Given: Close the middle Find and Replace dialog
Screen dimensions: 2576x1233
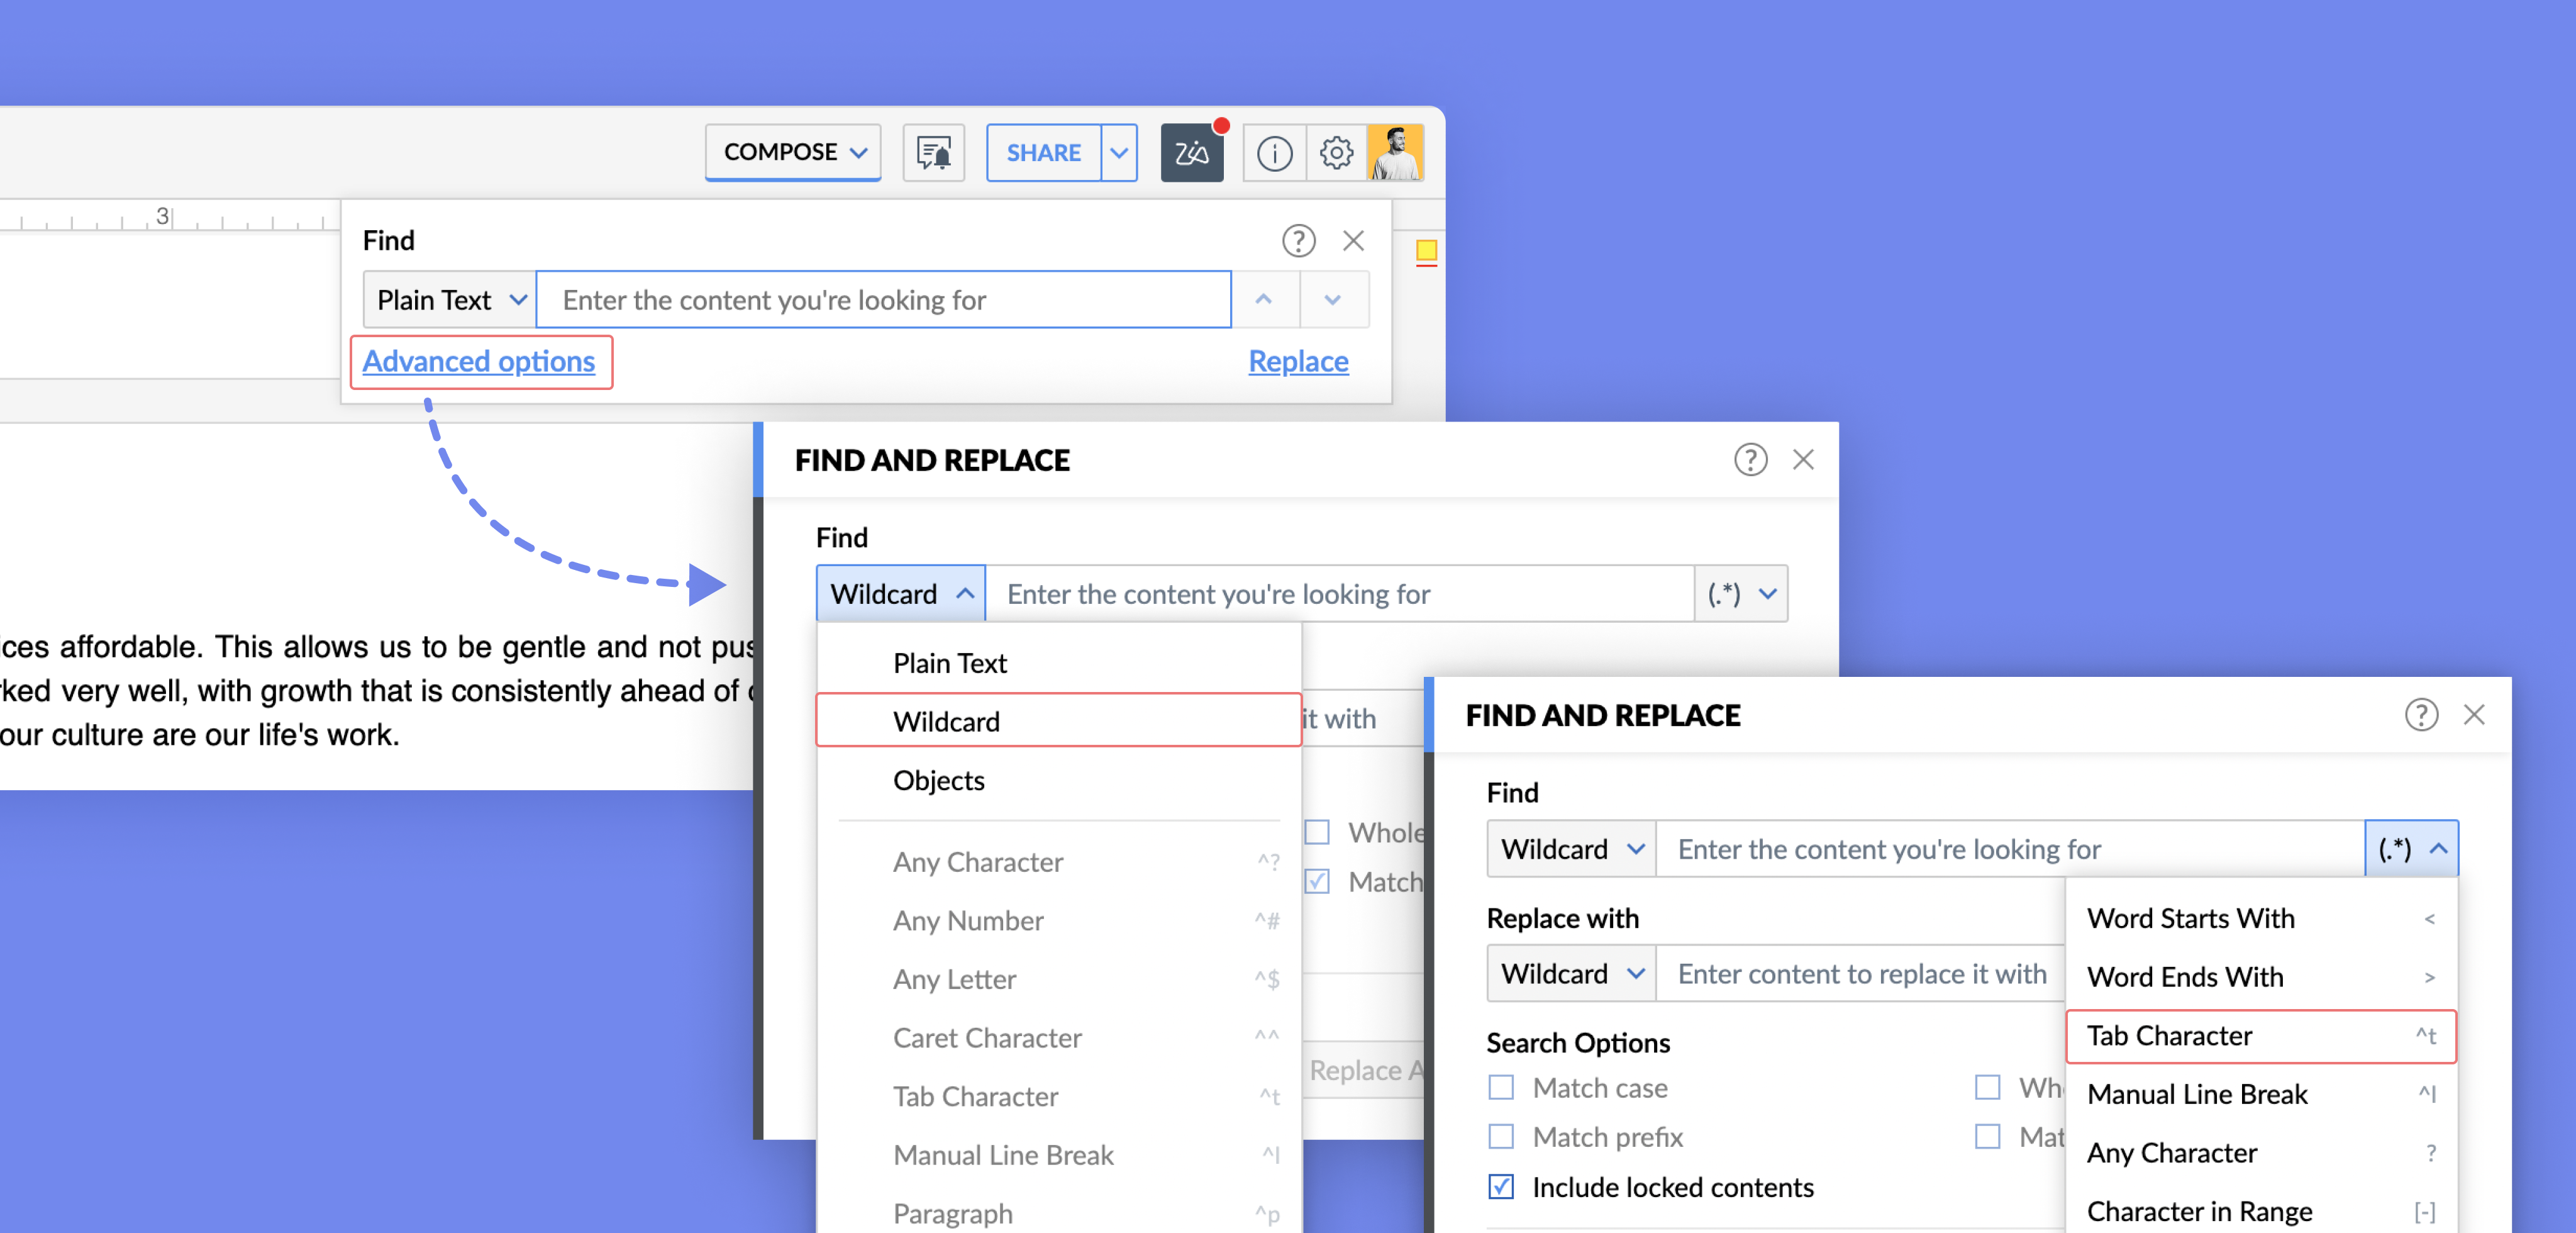Looking at the screenshot, I should (x=1803, y=460).
